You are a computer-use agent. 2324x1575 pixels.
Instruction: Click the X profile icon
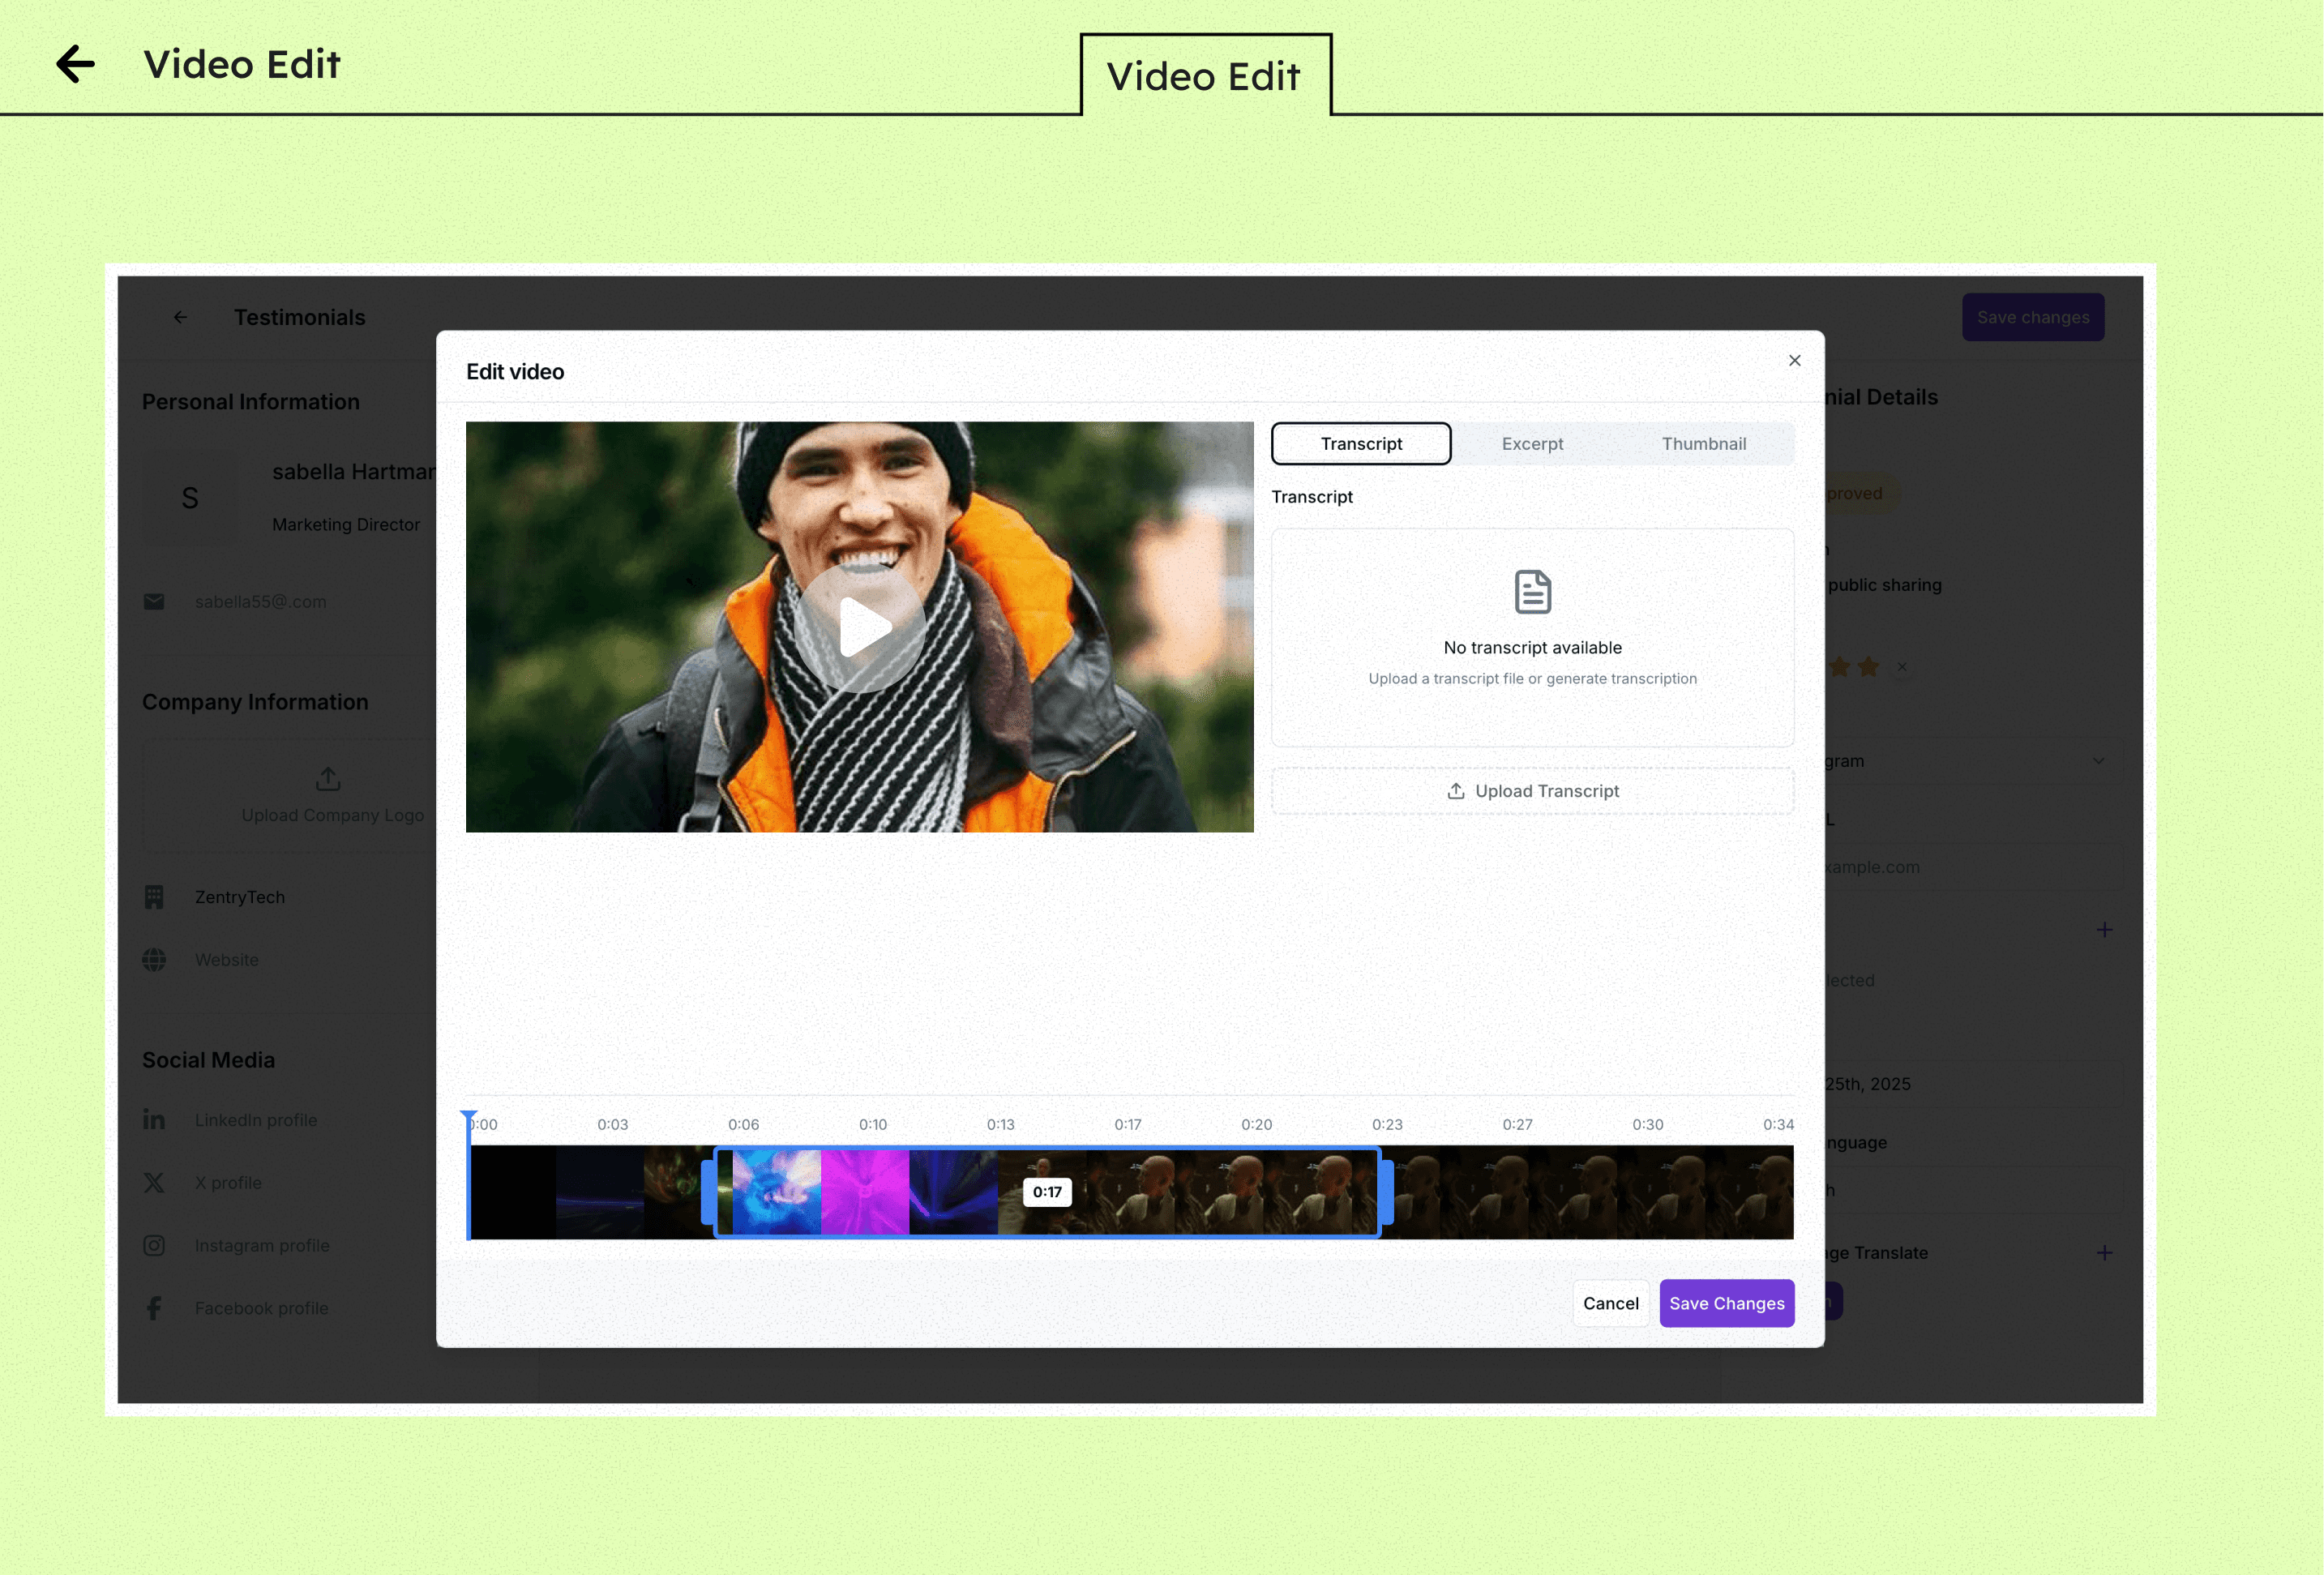click(x=154, y=1183)
